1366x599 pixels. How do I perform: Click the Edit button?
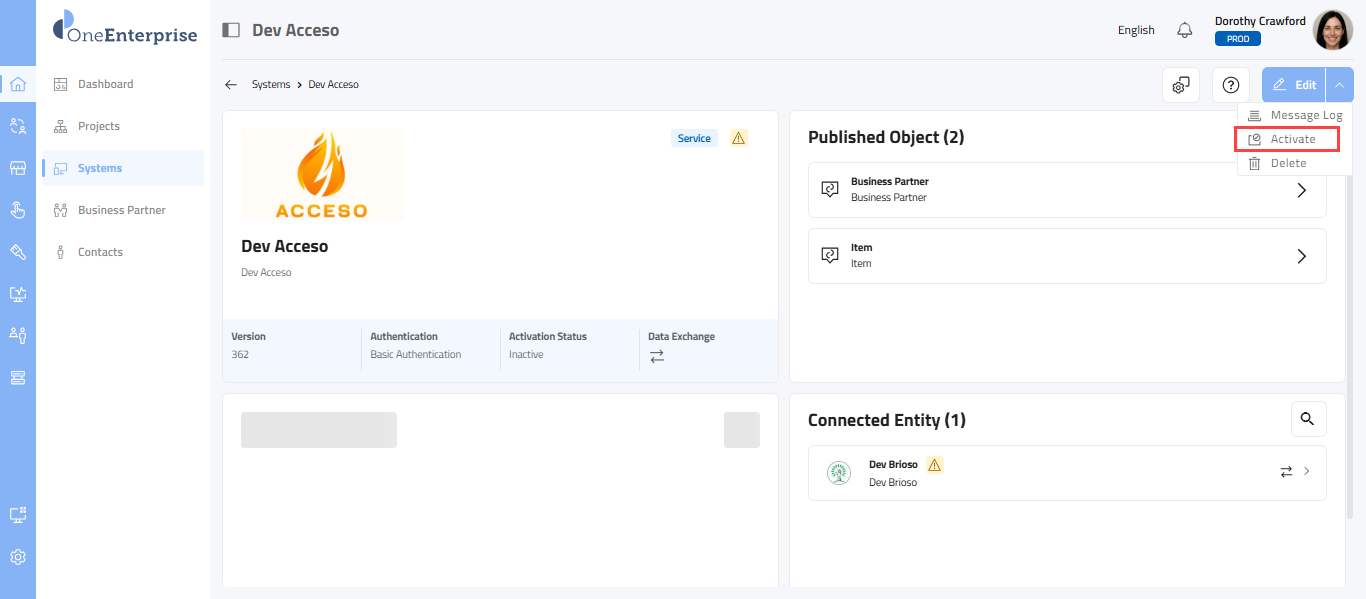click(x=1294, y=85)
